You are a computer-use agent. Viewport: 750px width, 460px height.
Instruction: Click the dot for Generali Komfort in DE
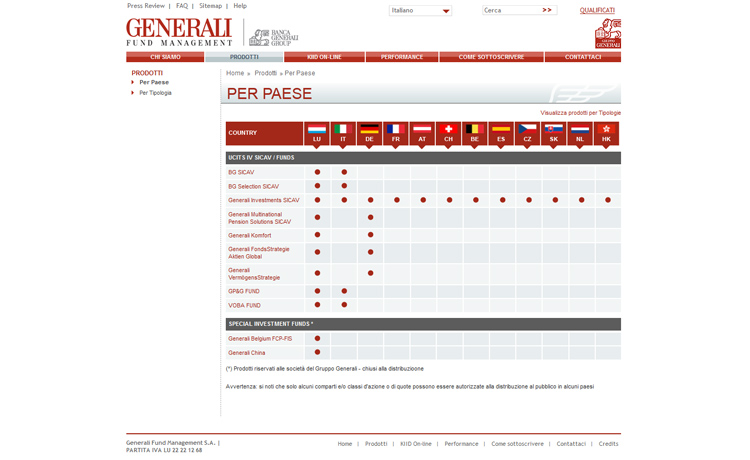[370, 235]
